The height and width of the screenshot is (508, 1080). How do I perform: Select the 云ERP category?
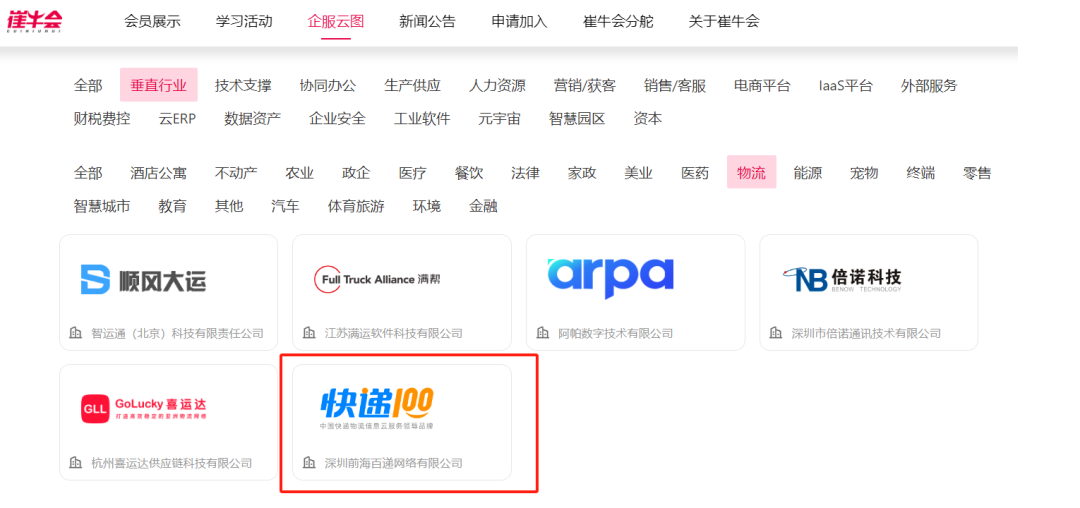point(177,118)
